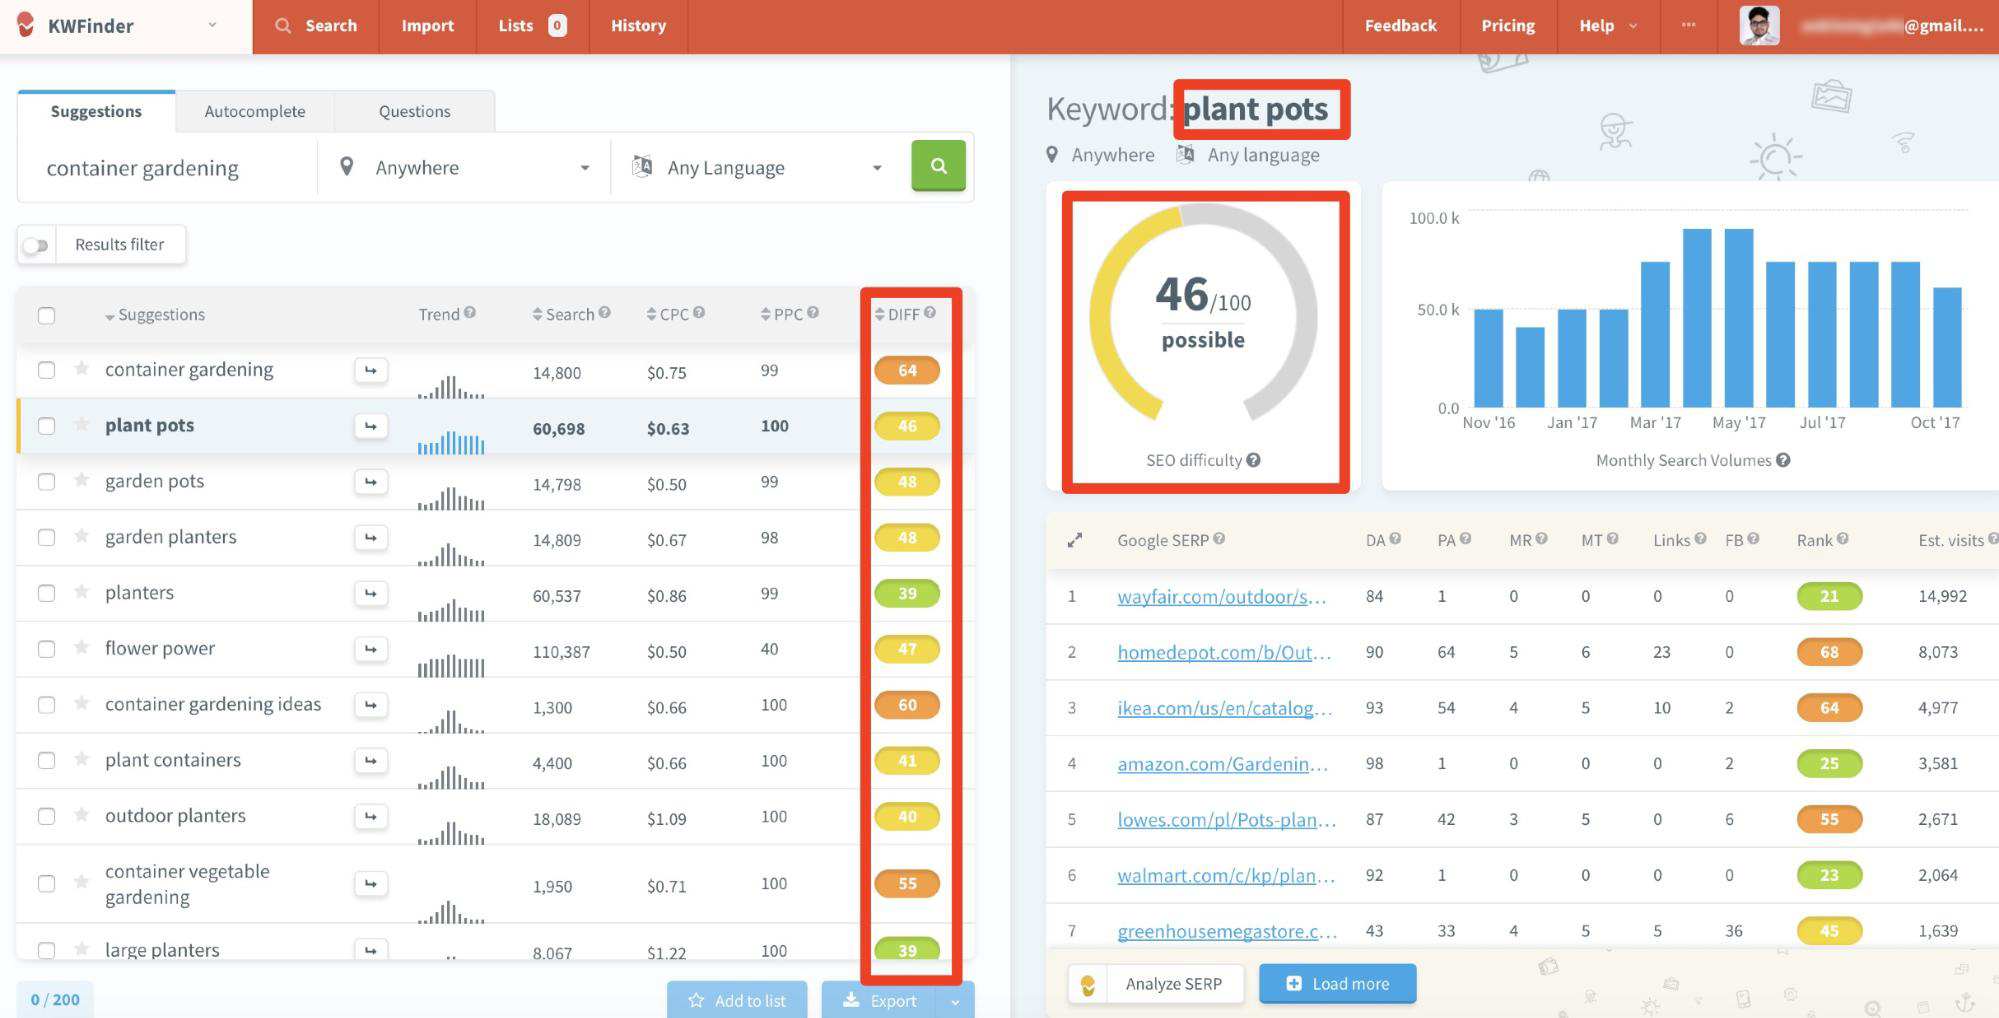Image resolution: width=1999 pixels, height=1018 pixels.
Task: Click the arrow icon next to garden planters
Action: [x=370, y=537]
